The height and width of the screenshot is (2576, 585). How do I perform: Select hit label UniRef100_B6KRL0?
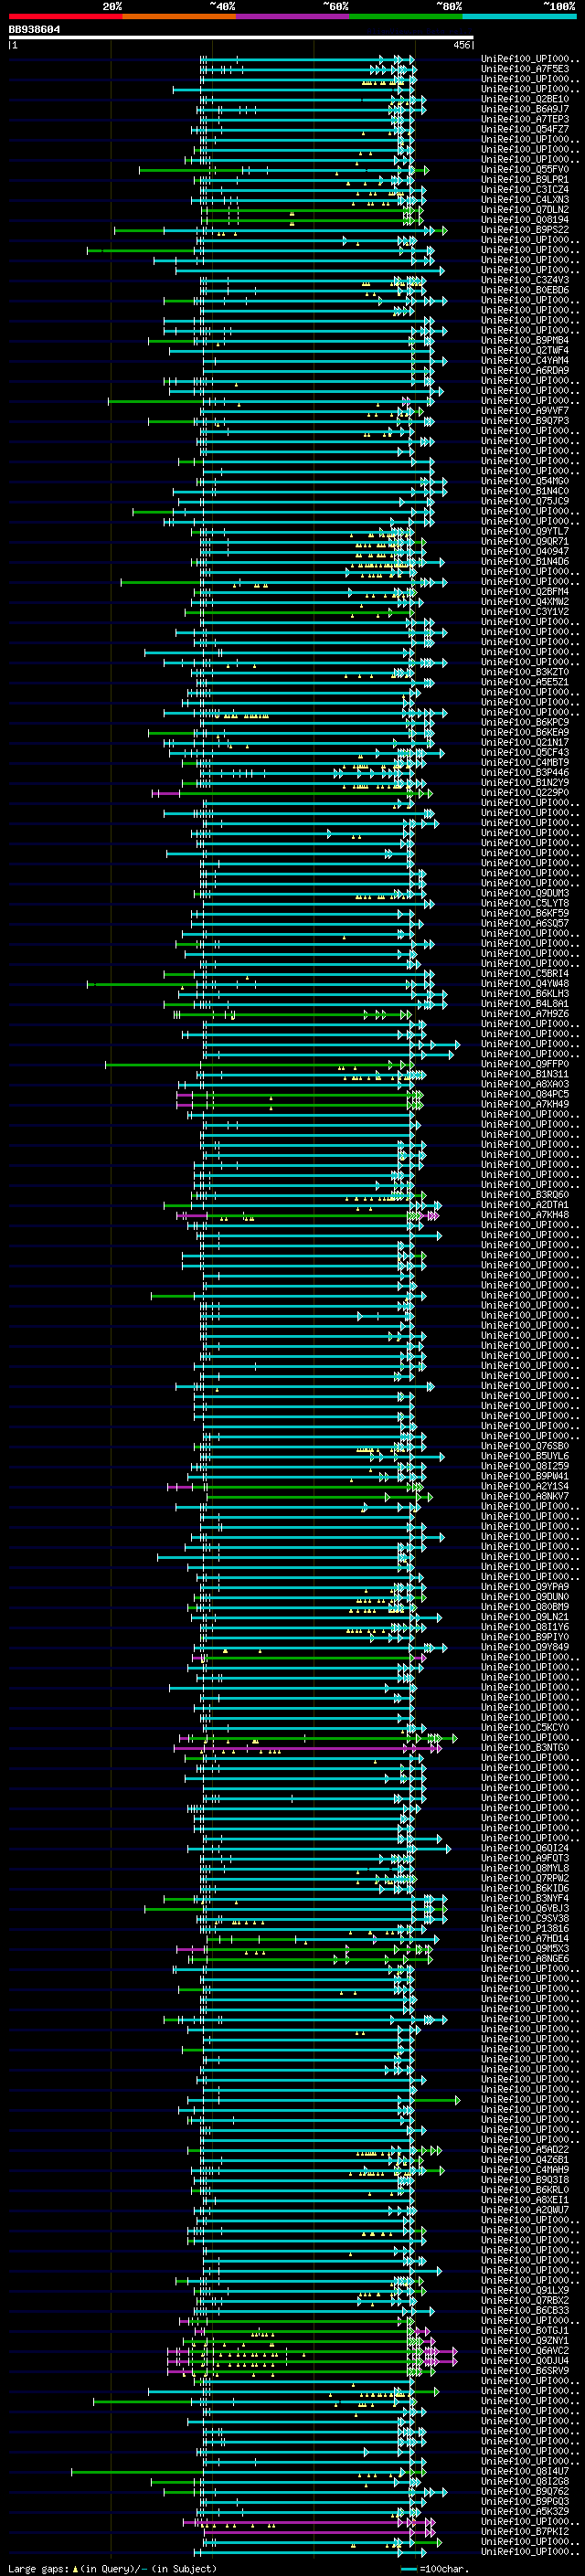coord(525,2189)
